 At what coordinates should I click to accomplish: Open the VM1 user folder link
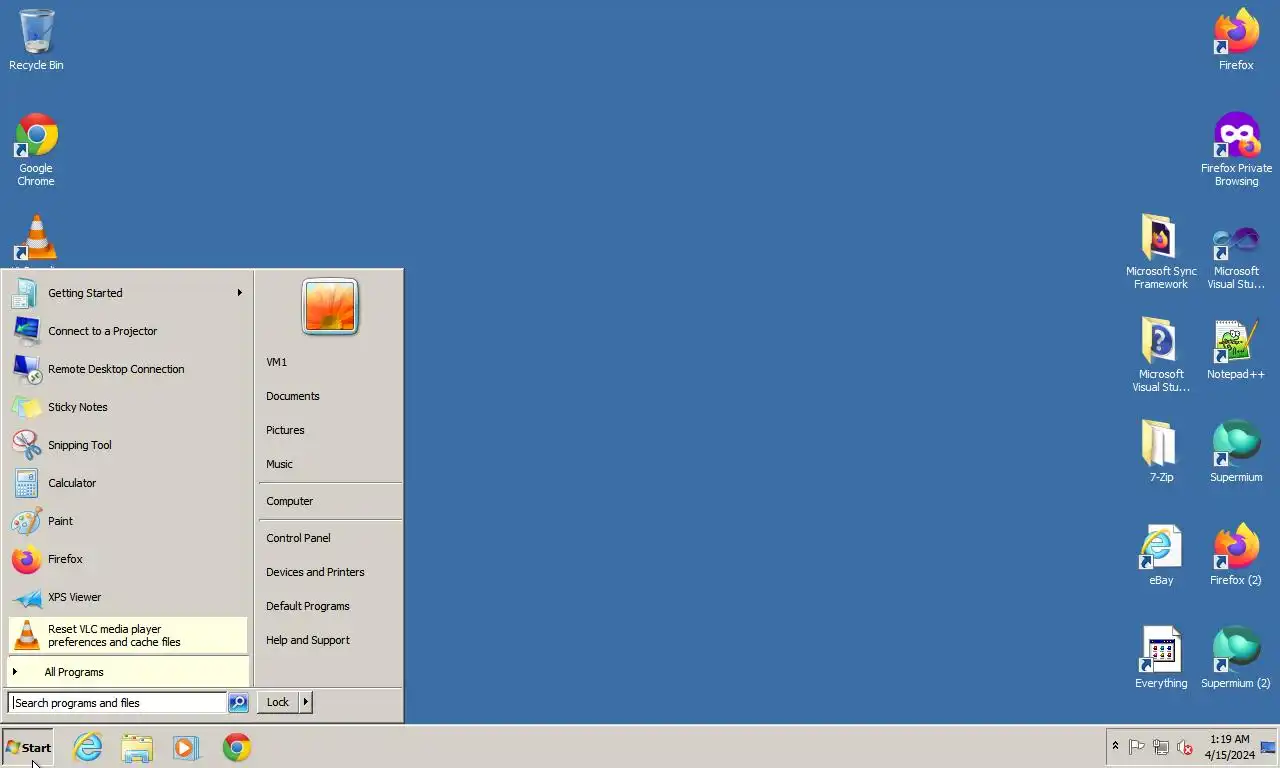(x=330, y=362)
